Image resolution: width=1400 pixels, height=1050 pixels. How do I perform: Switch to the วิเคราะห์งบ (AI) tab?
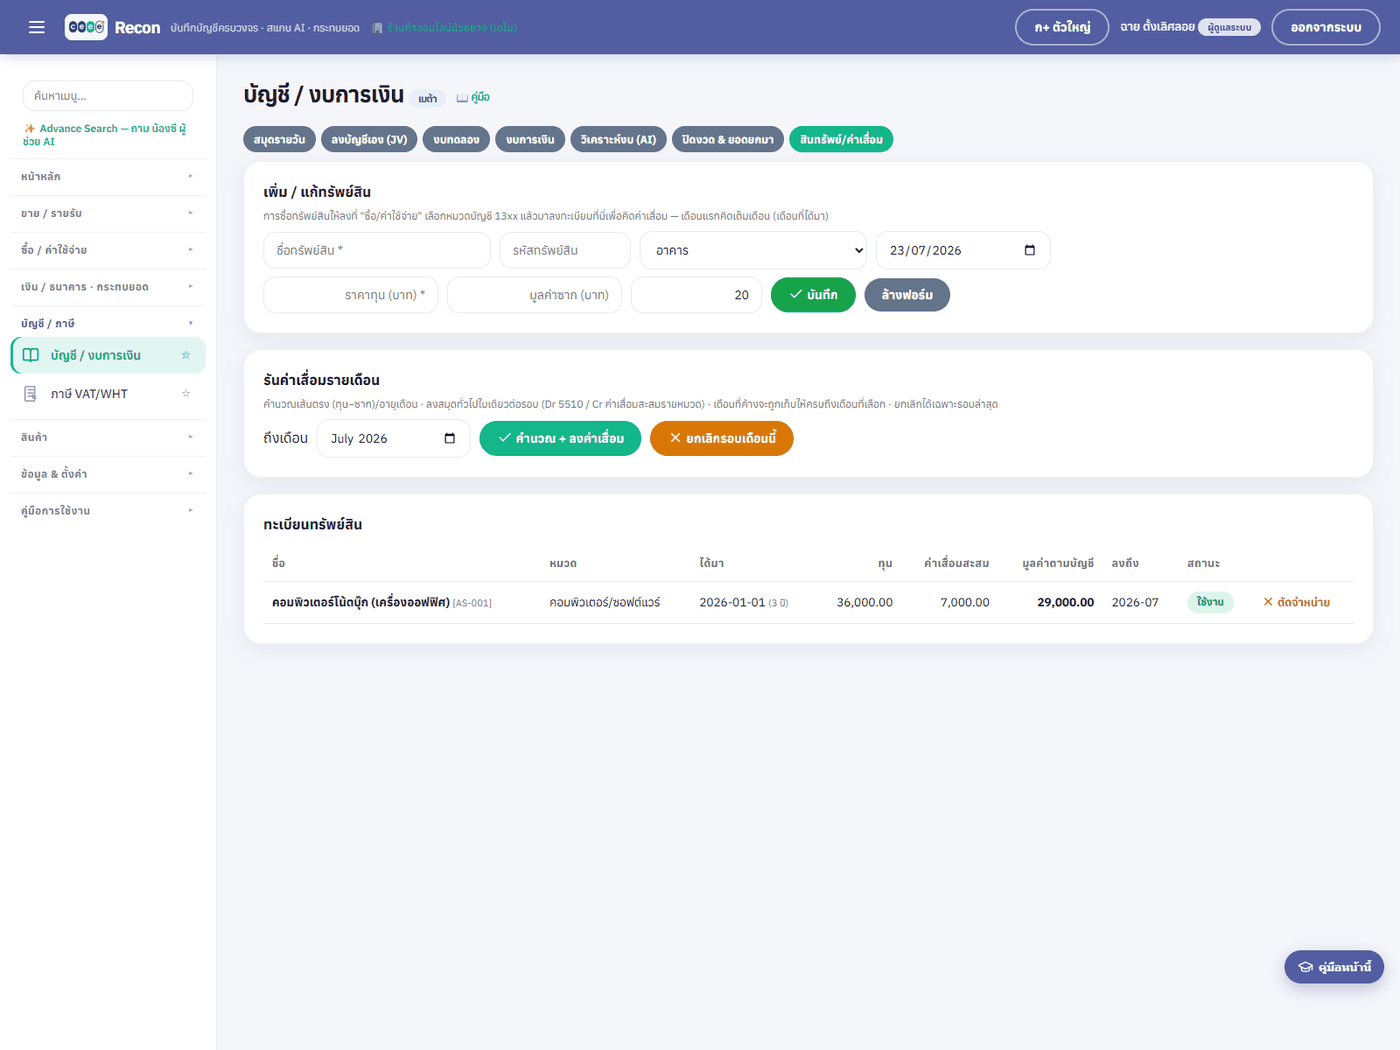(618, 139)
